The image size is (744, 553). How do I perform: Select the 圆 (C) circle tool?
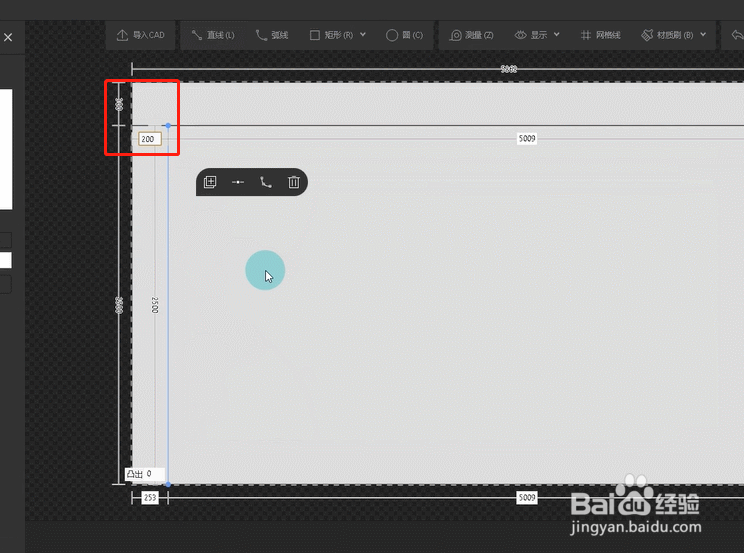[x=404, y=35]
